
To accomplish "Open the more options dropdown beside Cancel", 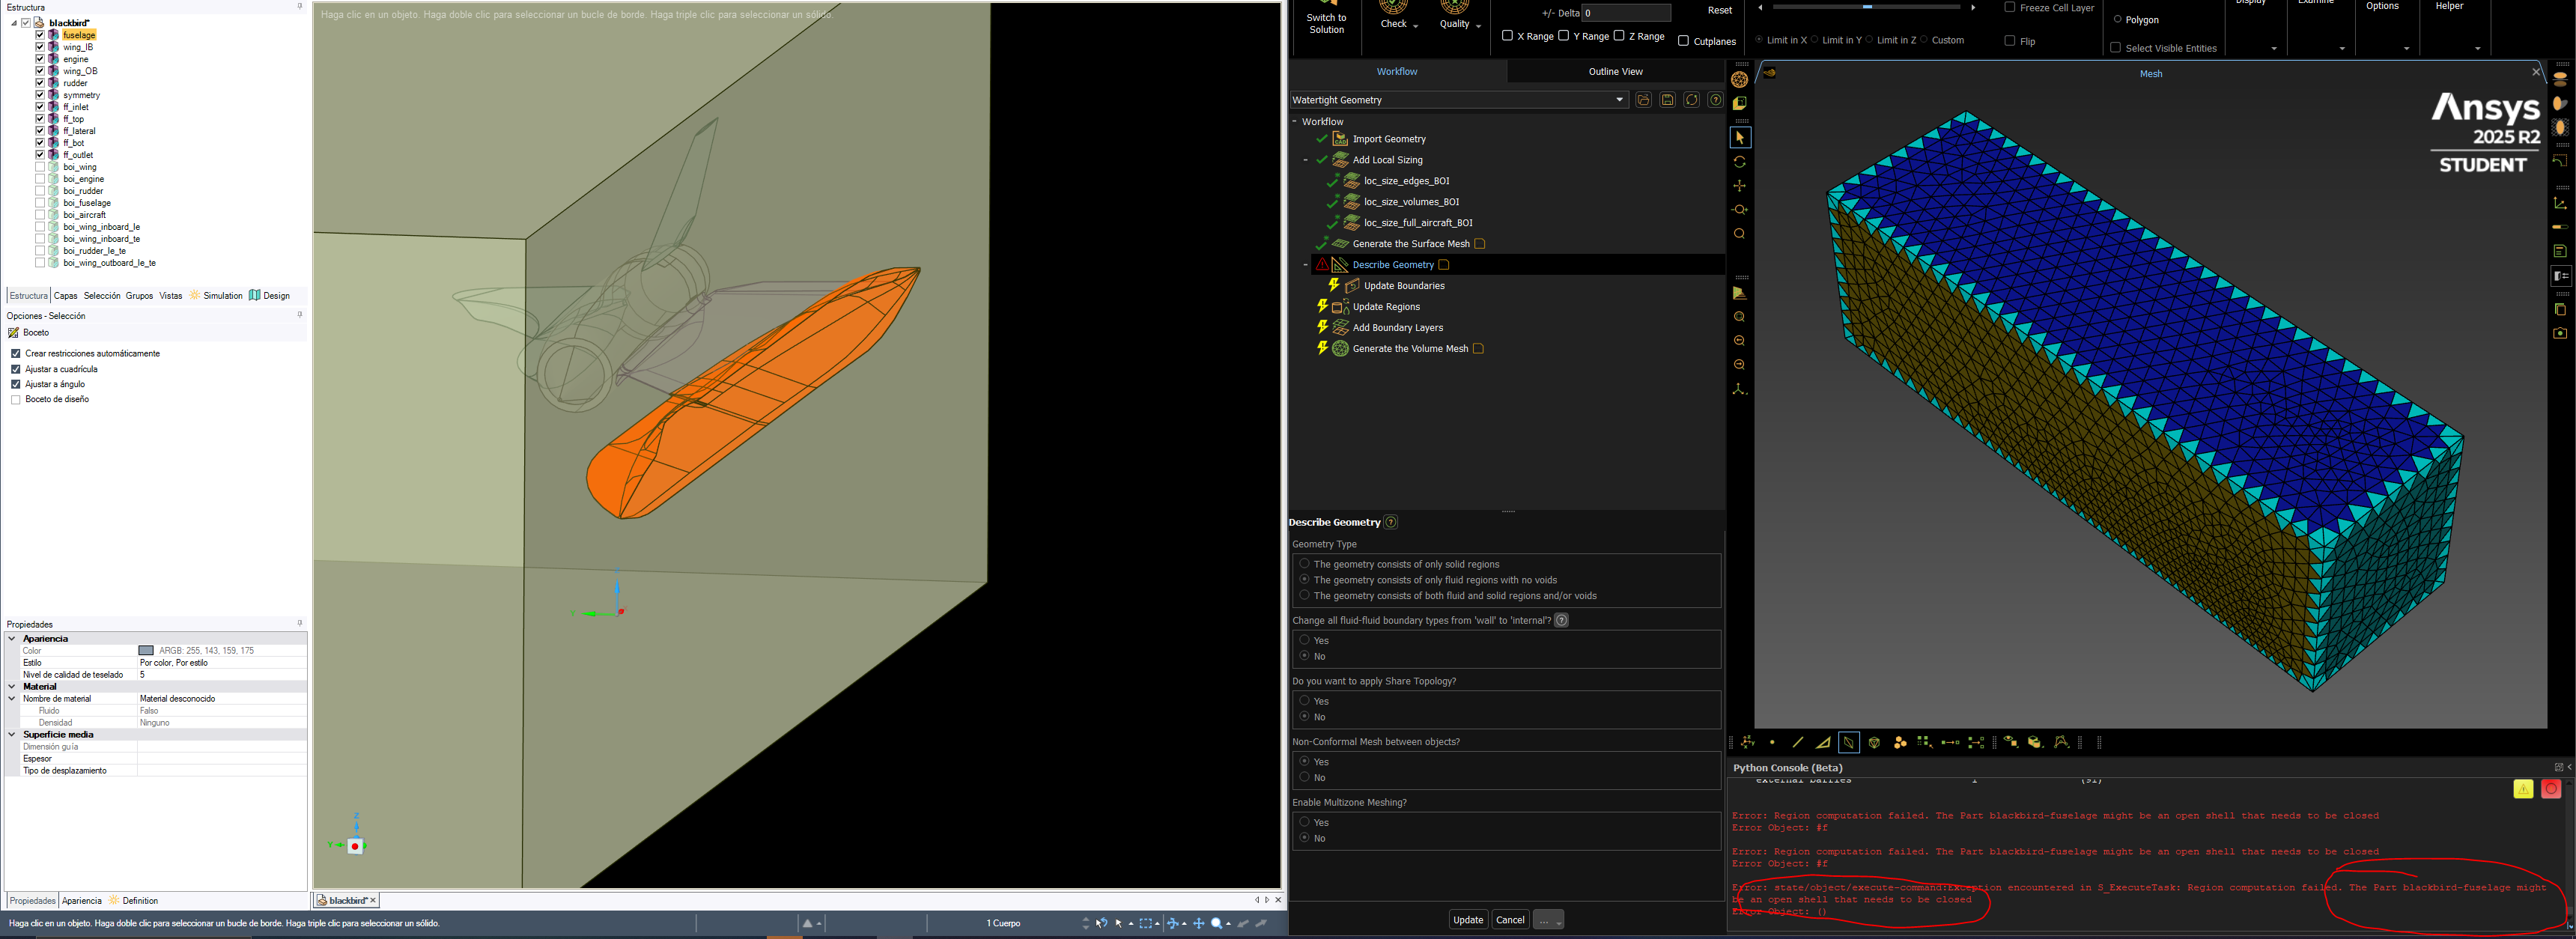I will click(x=1548, y=920).
